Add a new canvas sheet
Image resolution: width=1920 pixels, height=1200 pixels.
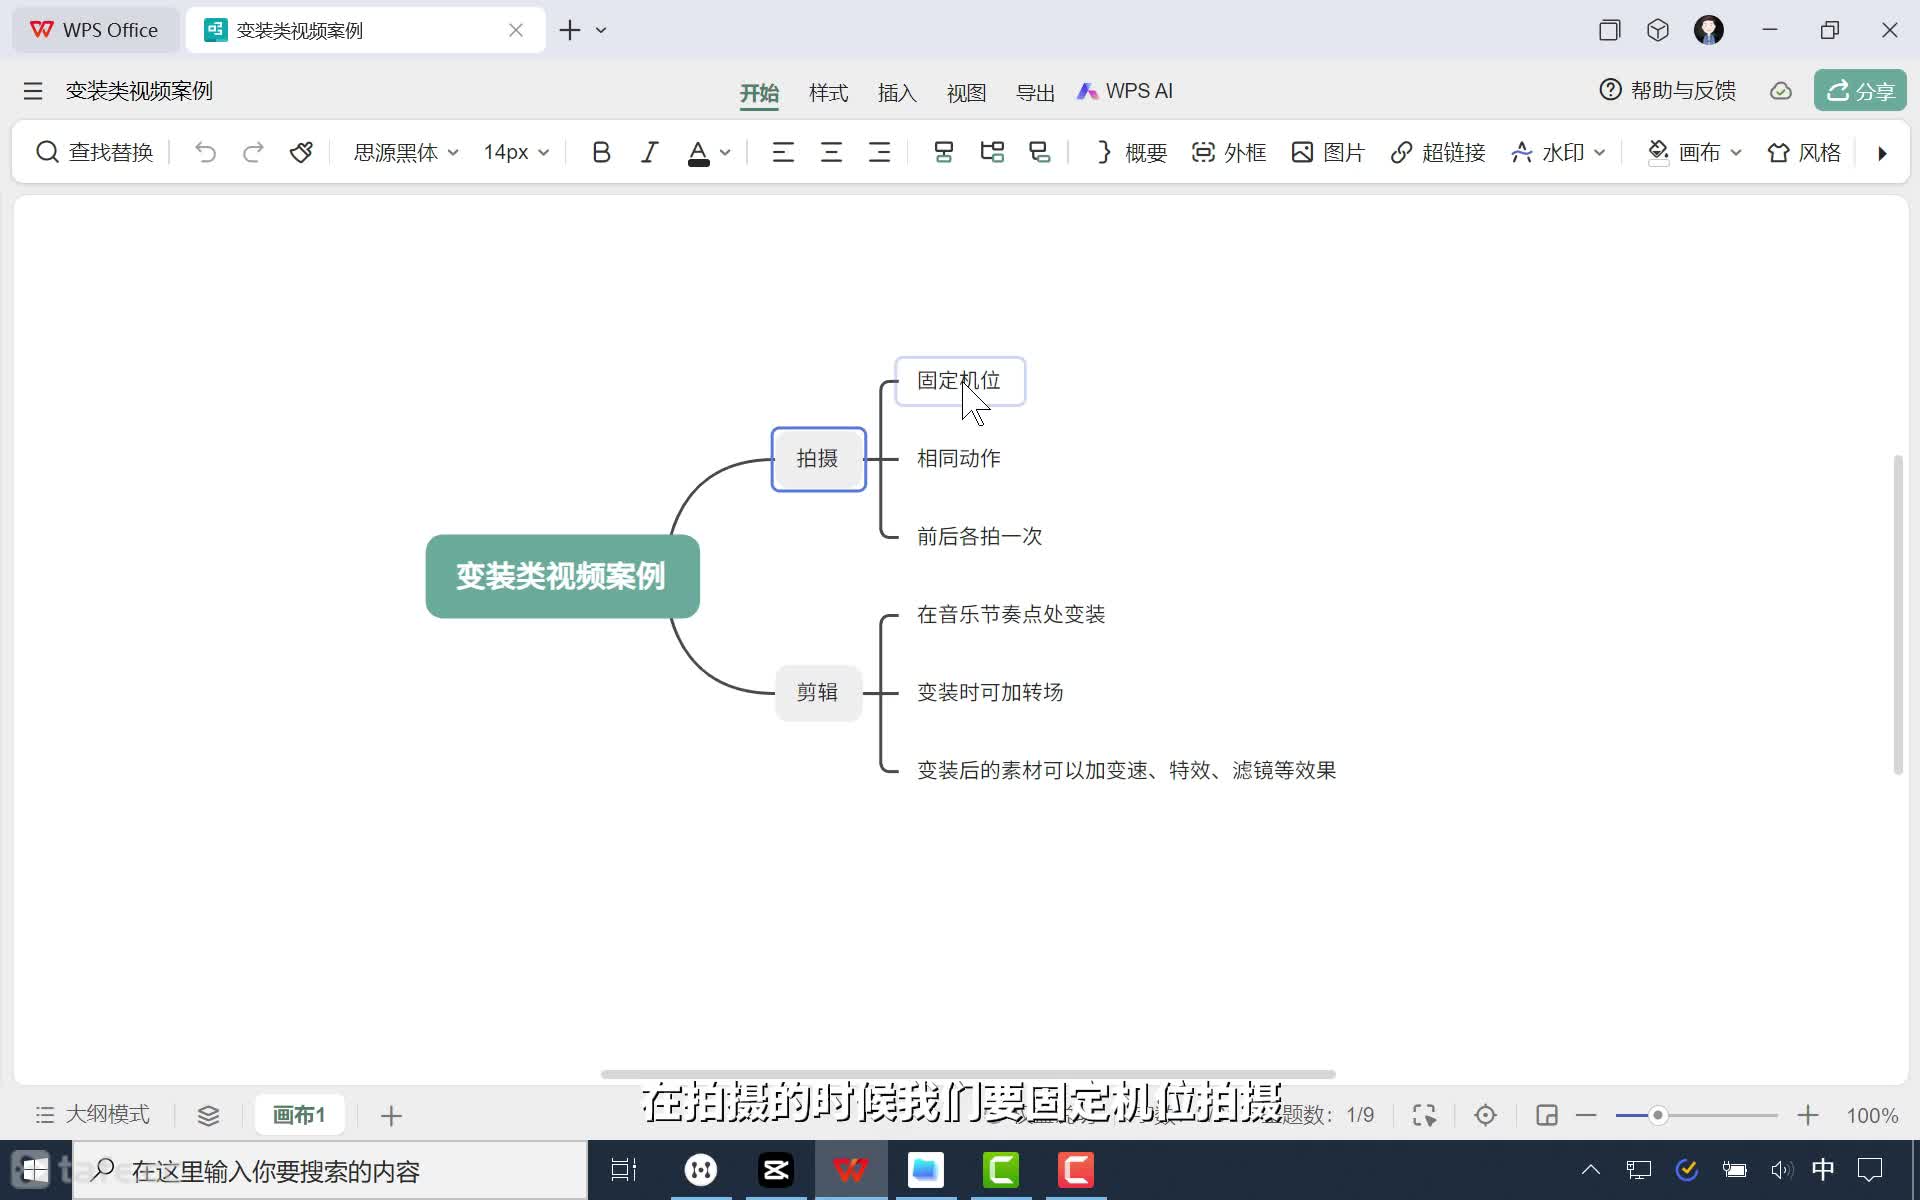click(x=391, y=1115)
